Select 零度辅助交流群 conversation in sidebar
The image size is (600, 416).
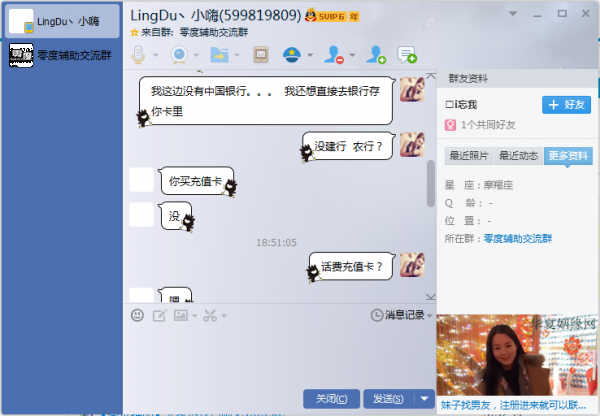pos(62,55)
